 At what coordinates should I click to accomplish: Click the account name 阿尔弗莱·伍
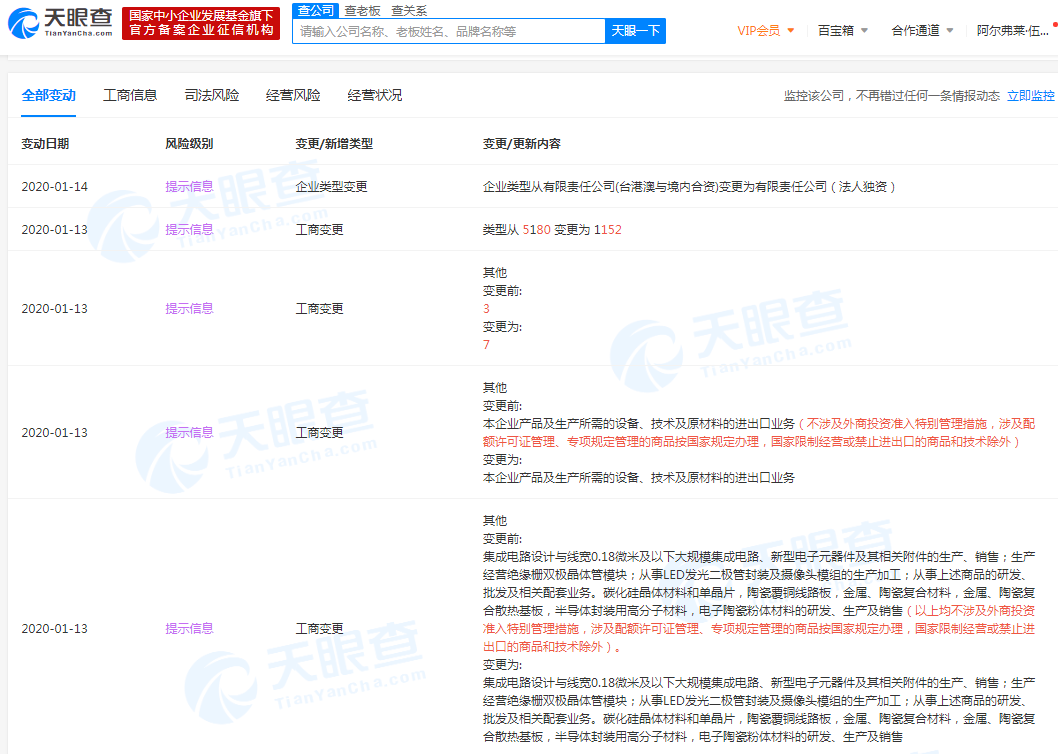pos(1013,30)
